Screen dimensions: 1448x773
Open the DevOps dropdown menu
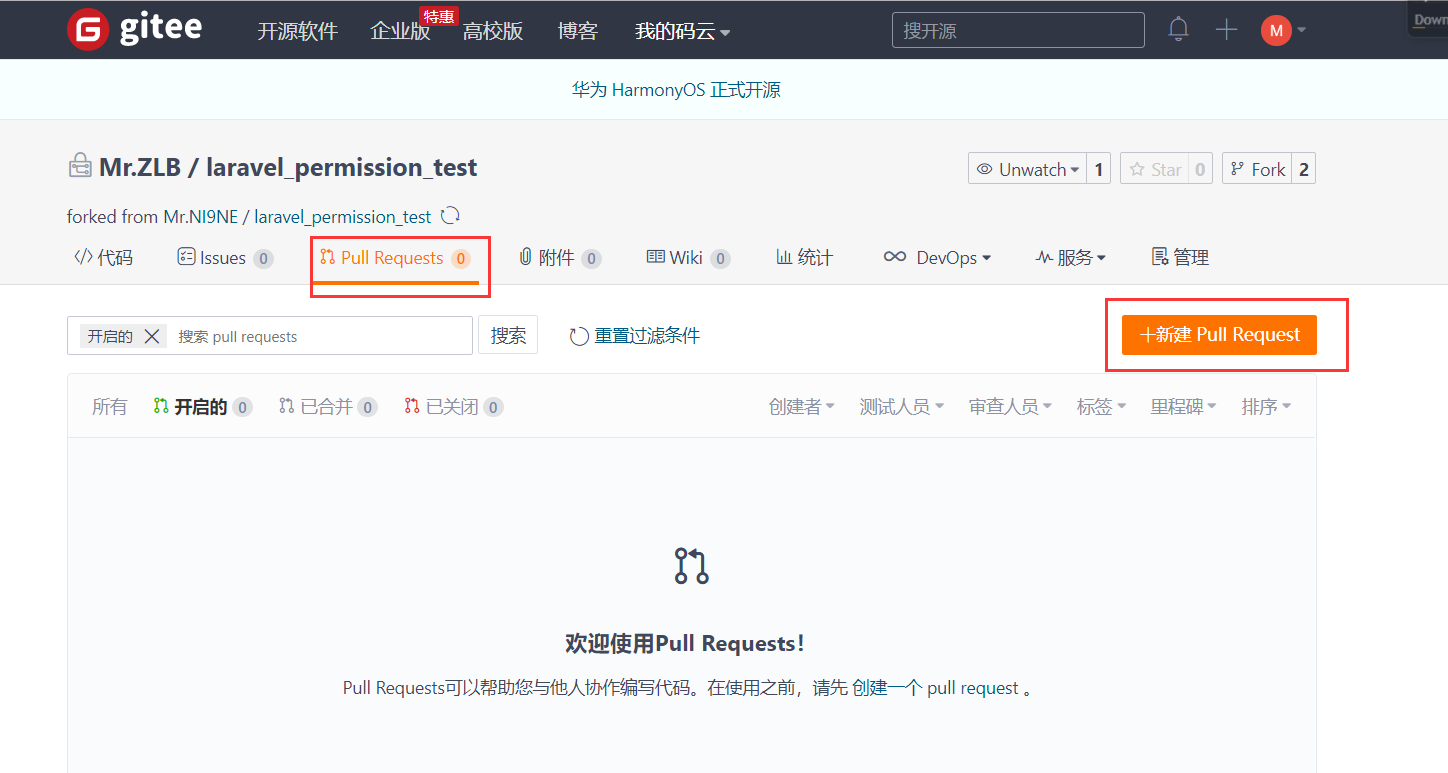tap(937, 258)
